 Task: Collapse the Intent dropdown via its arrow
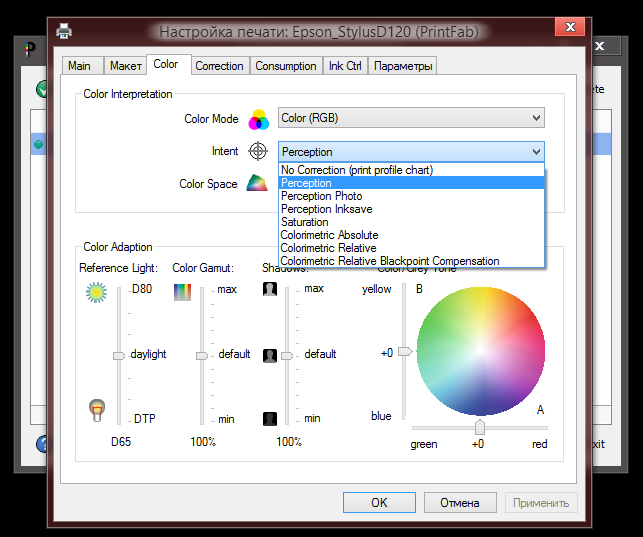point(536,152)
